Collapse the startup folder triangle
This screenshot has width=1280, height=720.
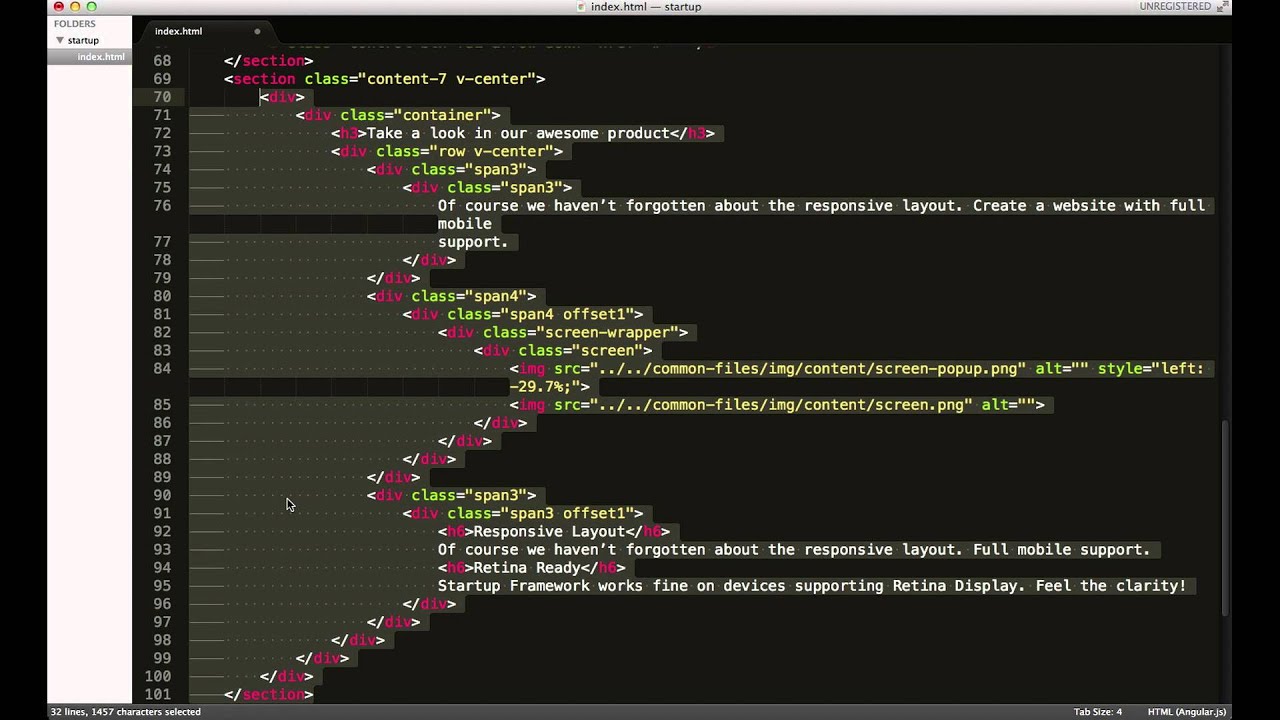[60, 40]
